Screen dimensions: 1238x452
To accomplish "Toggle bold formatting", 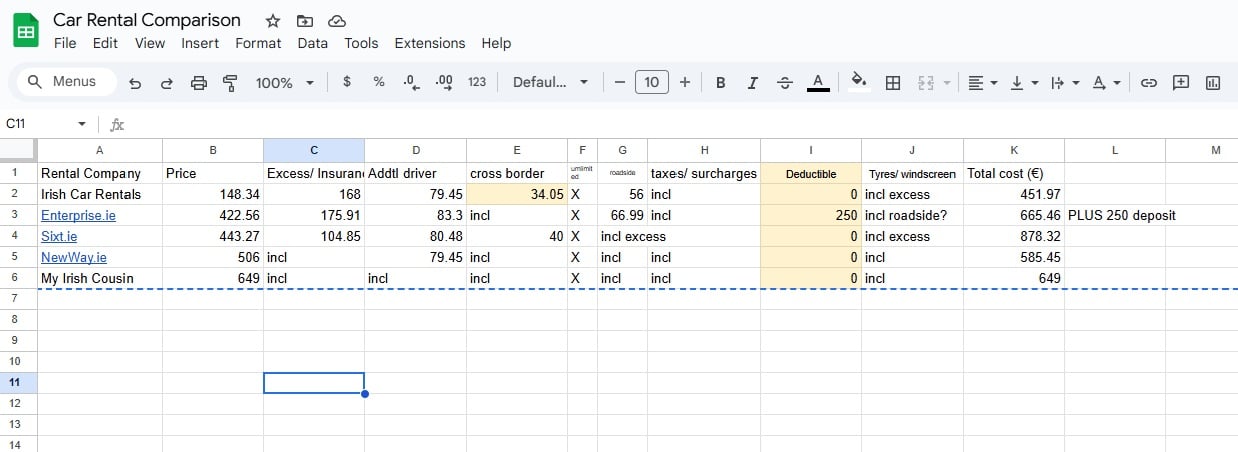I will pos(720,83).
